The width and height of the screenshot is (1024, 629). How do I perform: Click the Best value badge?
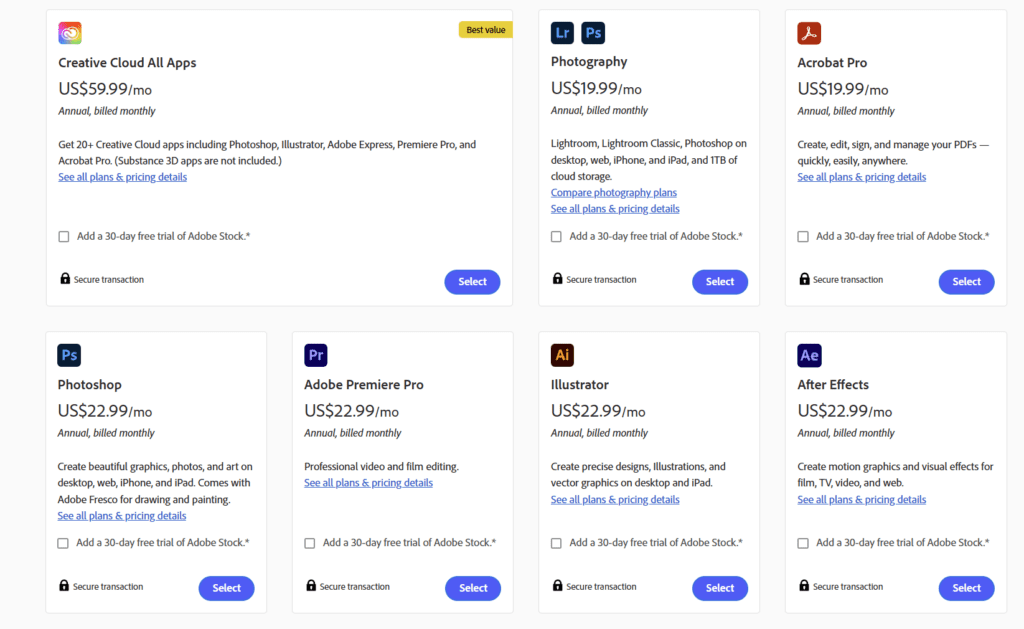[x=485, y=29]
